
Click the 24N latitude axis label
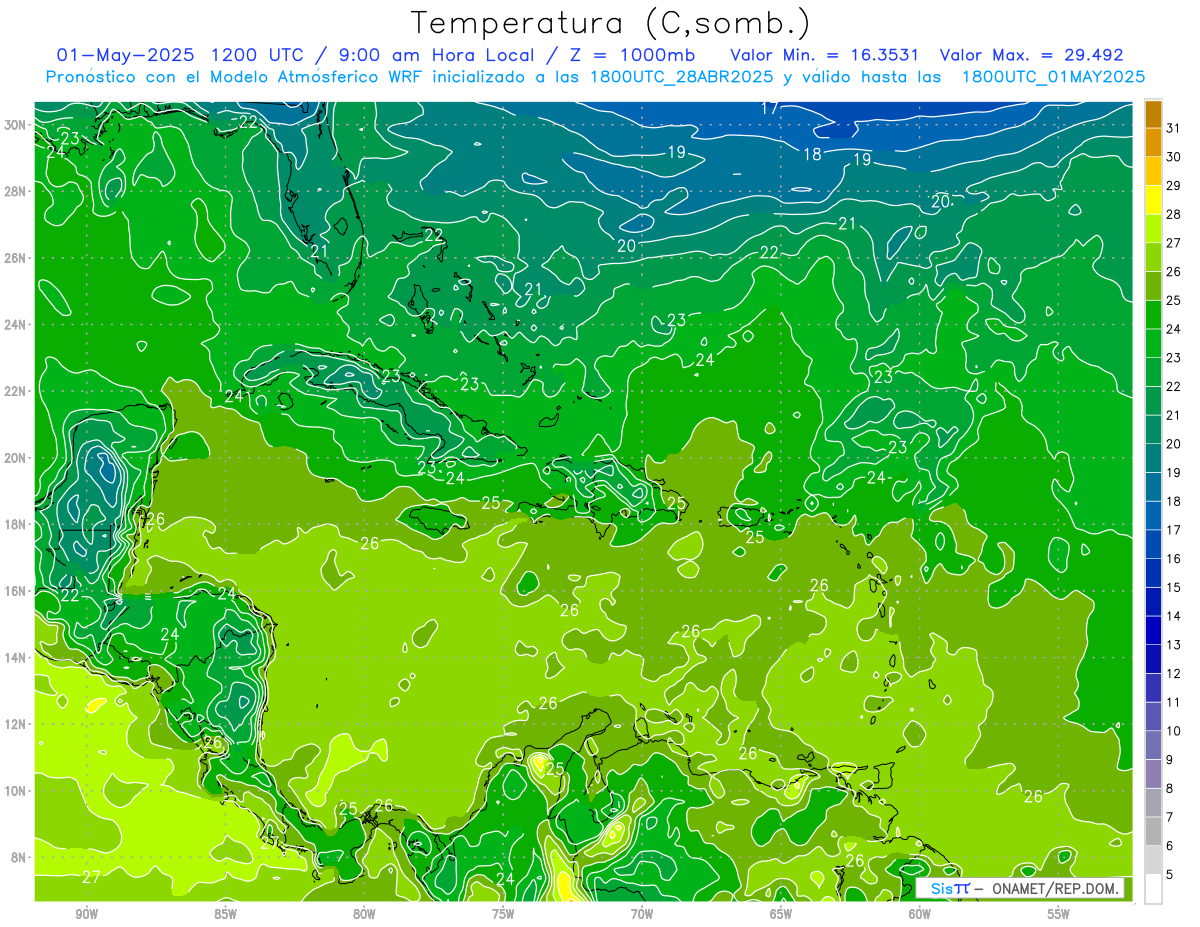(16, 325)
